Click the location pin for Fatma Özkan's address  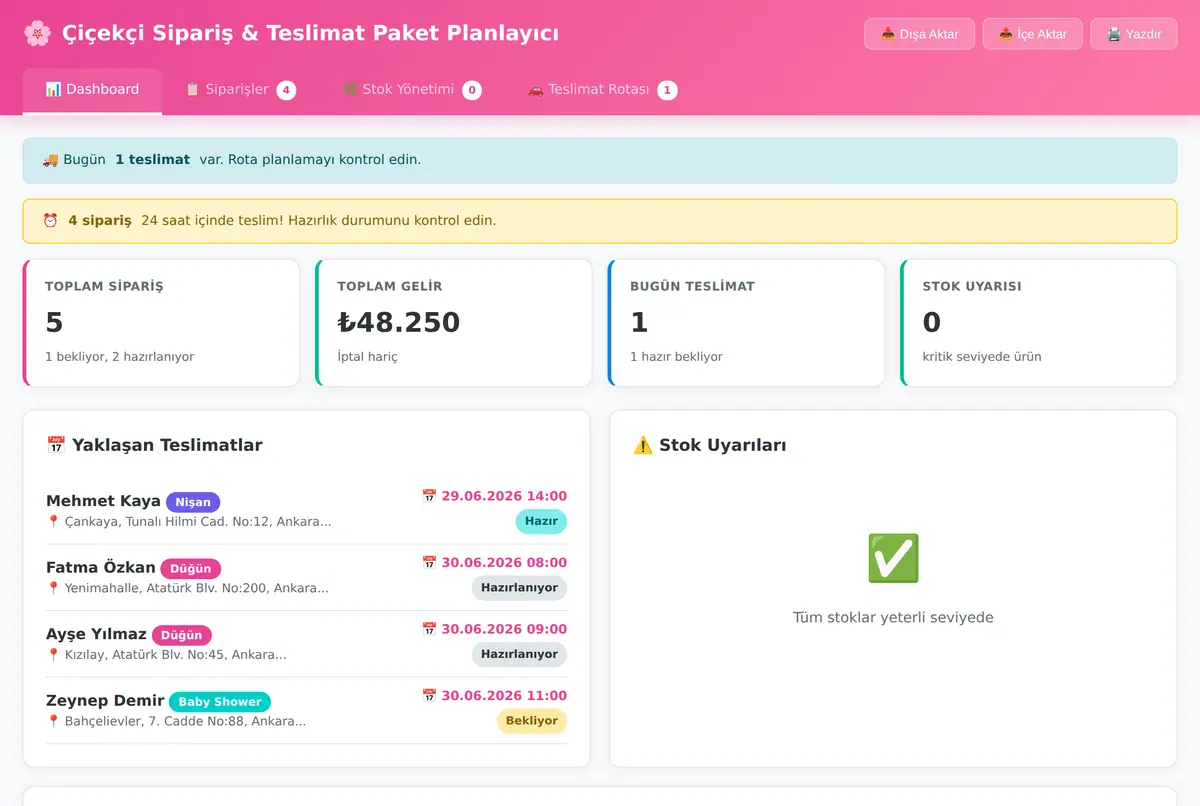tap(54, 588)
